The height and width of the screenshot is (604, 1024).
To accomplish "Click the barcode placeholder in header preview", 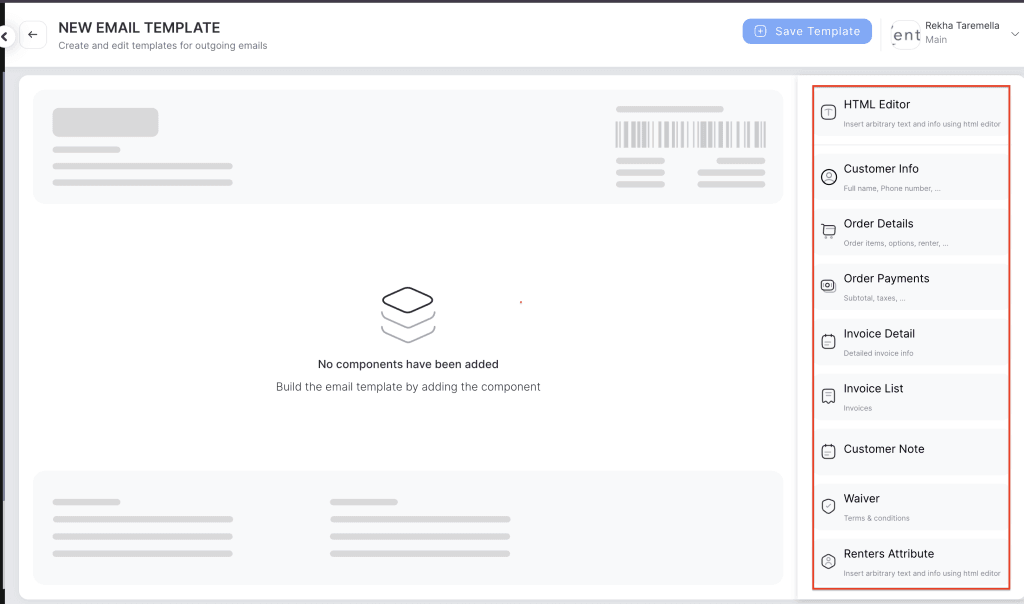I will (690, 135).
